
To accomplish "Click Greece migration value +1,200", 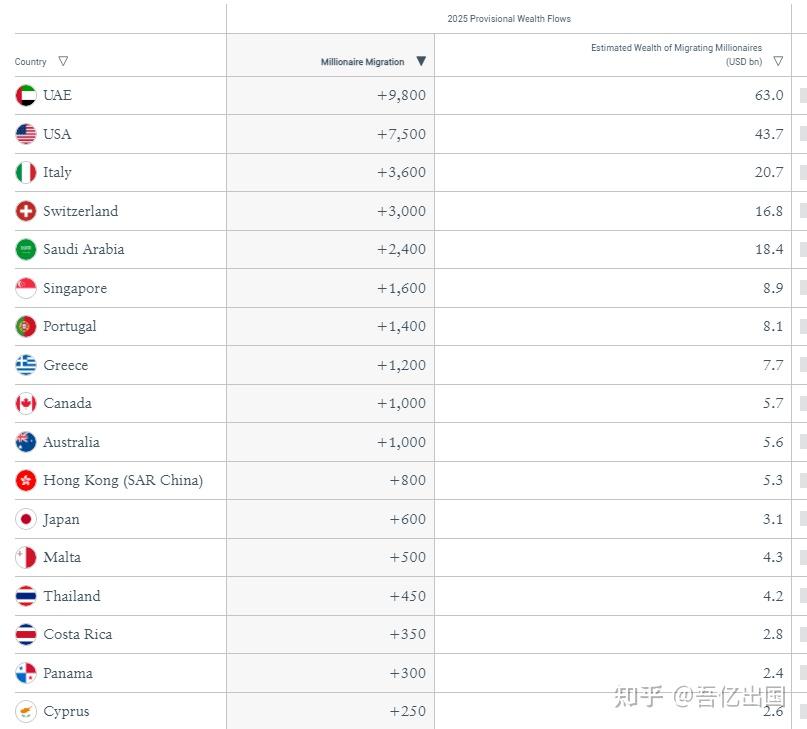I will pyautogui.click(x=401, y=365).
